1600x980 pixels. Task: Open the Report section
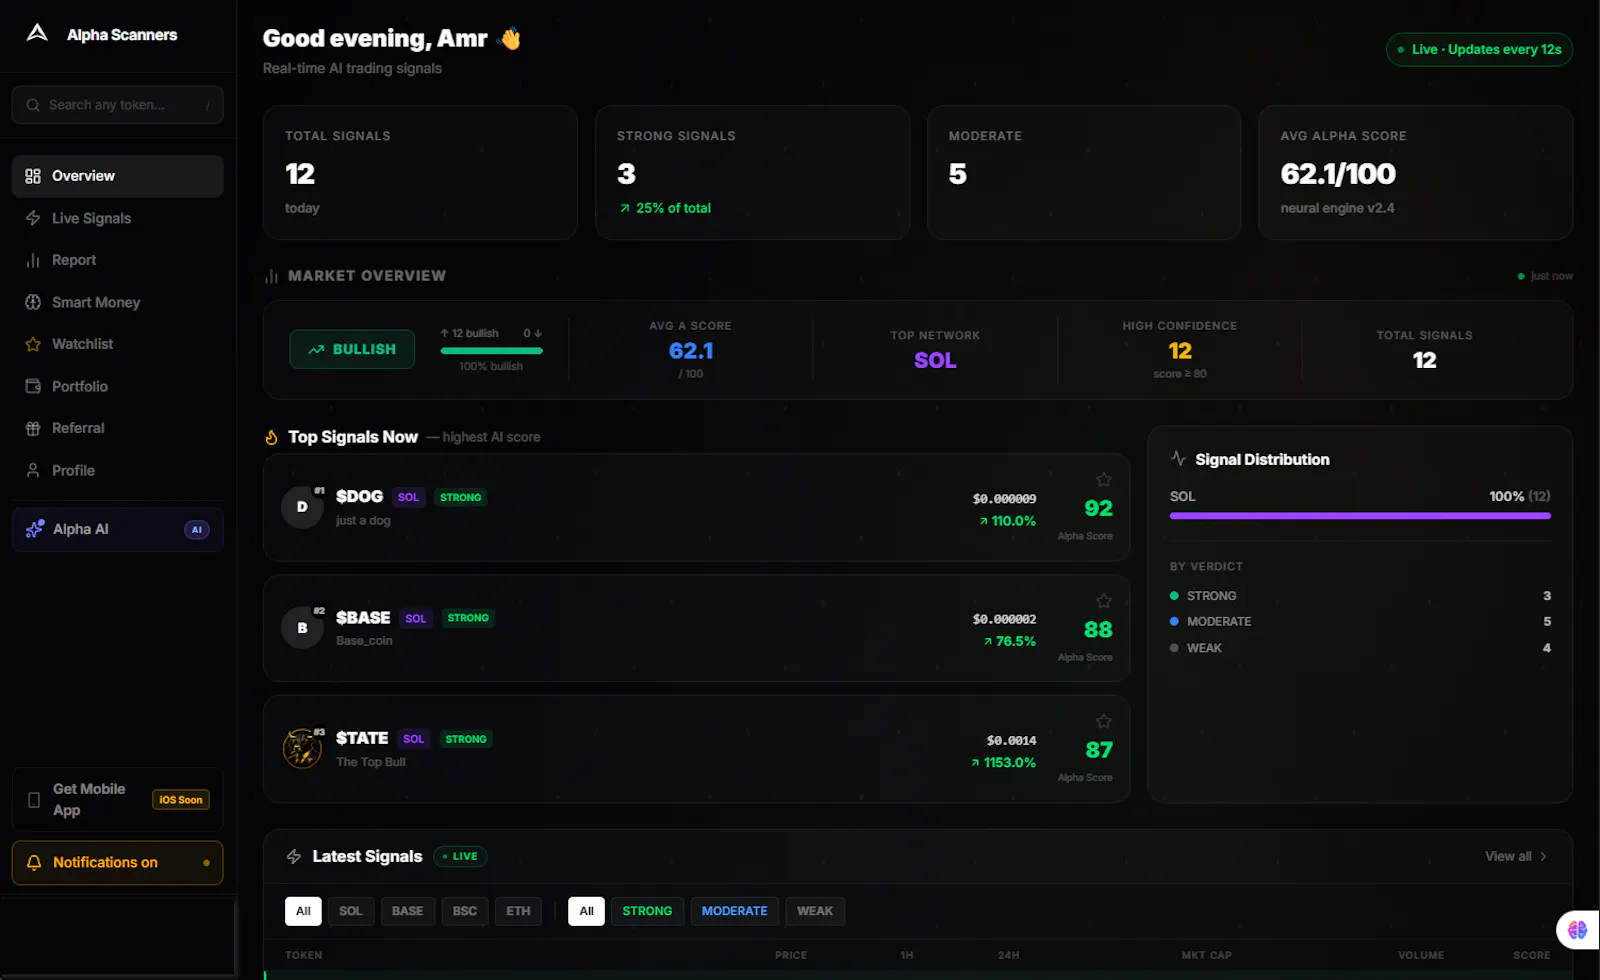point(117,260)
